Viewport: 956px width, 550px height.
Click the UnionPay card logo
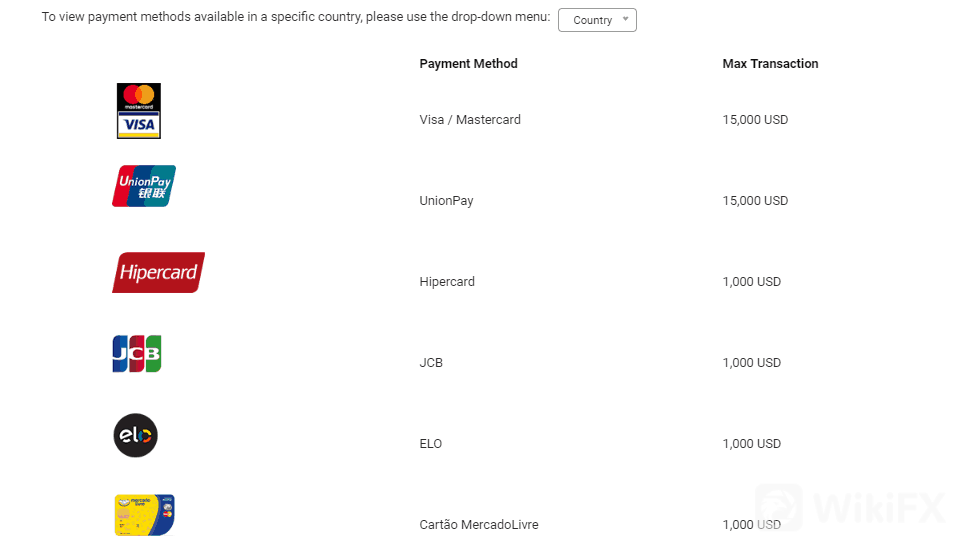pyautogui.click(x=144, y=186)
